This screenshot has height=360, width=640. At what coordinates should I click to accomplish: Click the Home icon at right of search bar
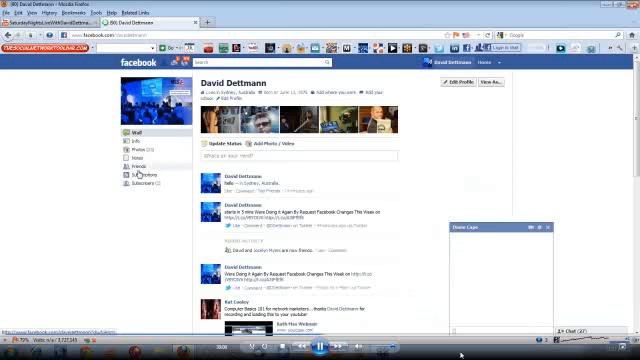click(x=632, y=35)
